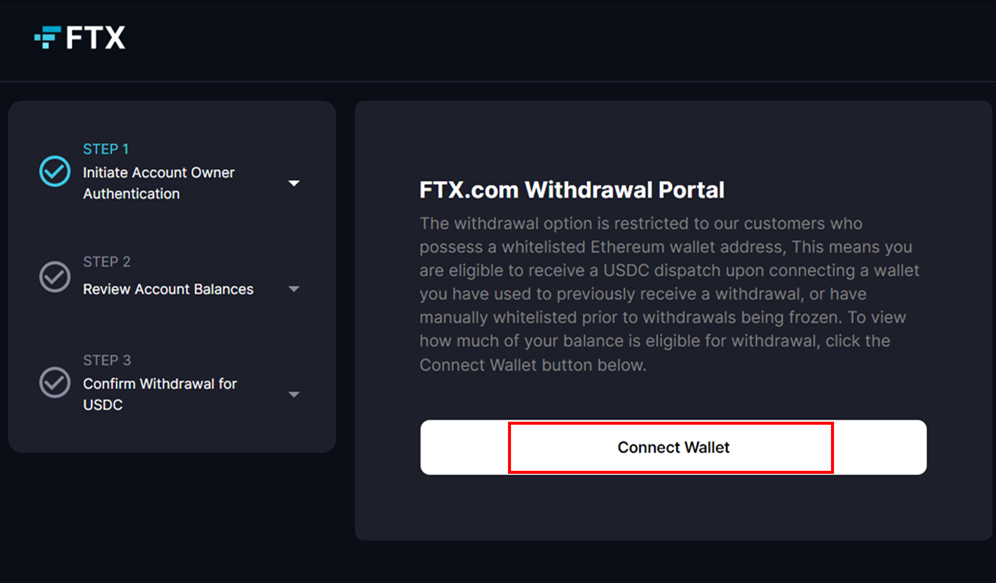Image resolution: width=996 pixels, height=583 pixels.
Task: Click the teal FTX logo glyph
Action: 47,37
